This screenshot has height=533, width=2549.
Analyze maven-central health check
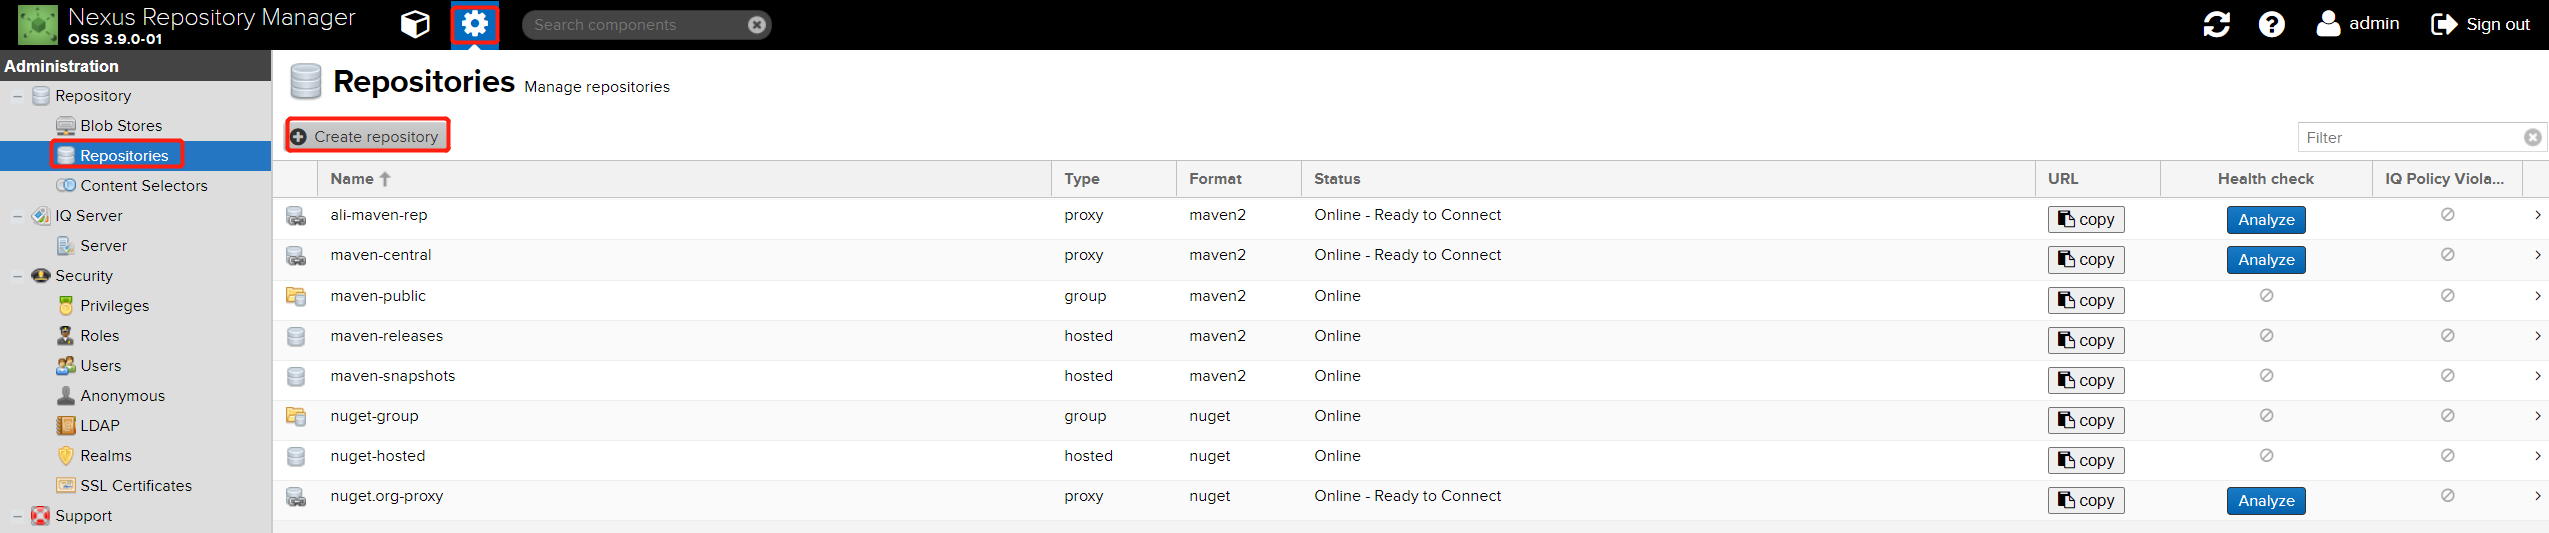pos(2266,260)
